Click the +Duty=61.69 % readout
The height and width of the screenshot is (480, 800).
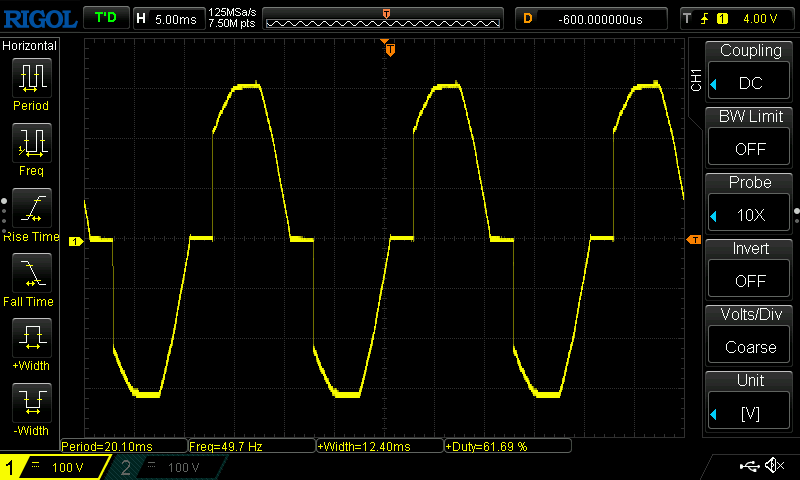click(508, 446)
